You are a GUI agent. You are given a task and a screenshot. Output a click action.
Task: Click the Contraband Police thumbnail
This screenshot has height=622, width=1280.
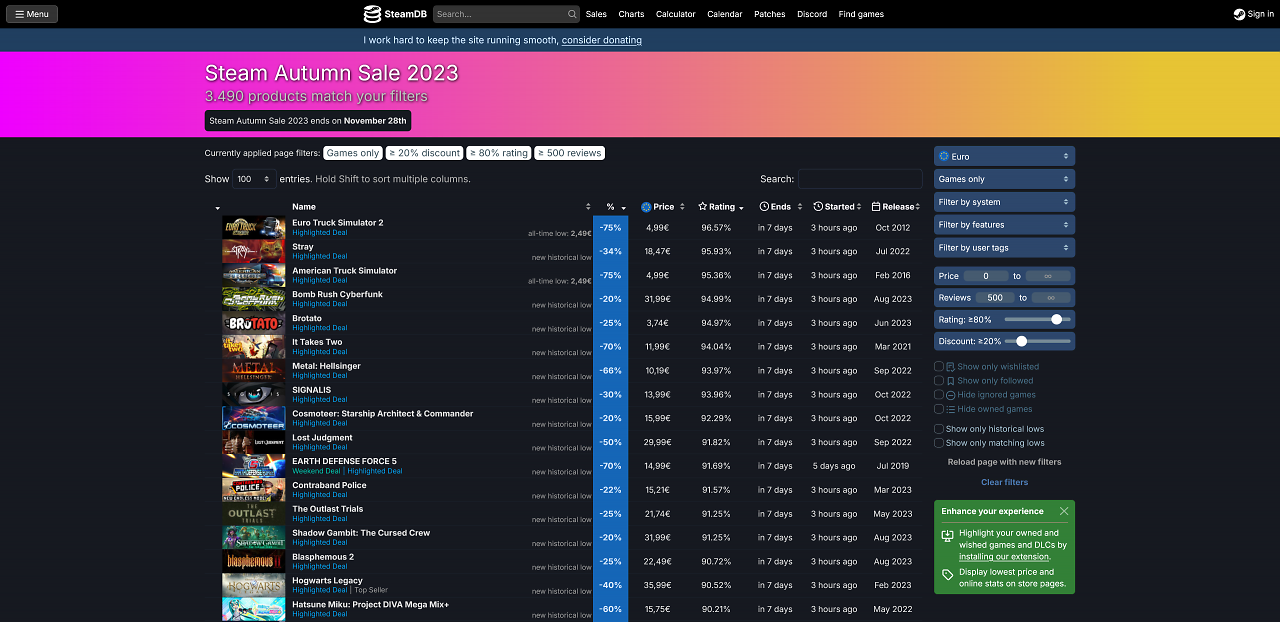pyautogui.click(x=254, y=490)
